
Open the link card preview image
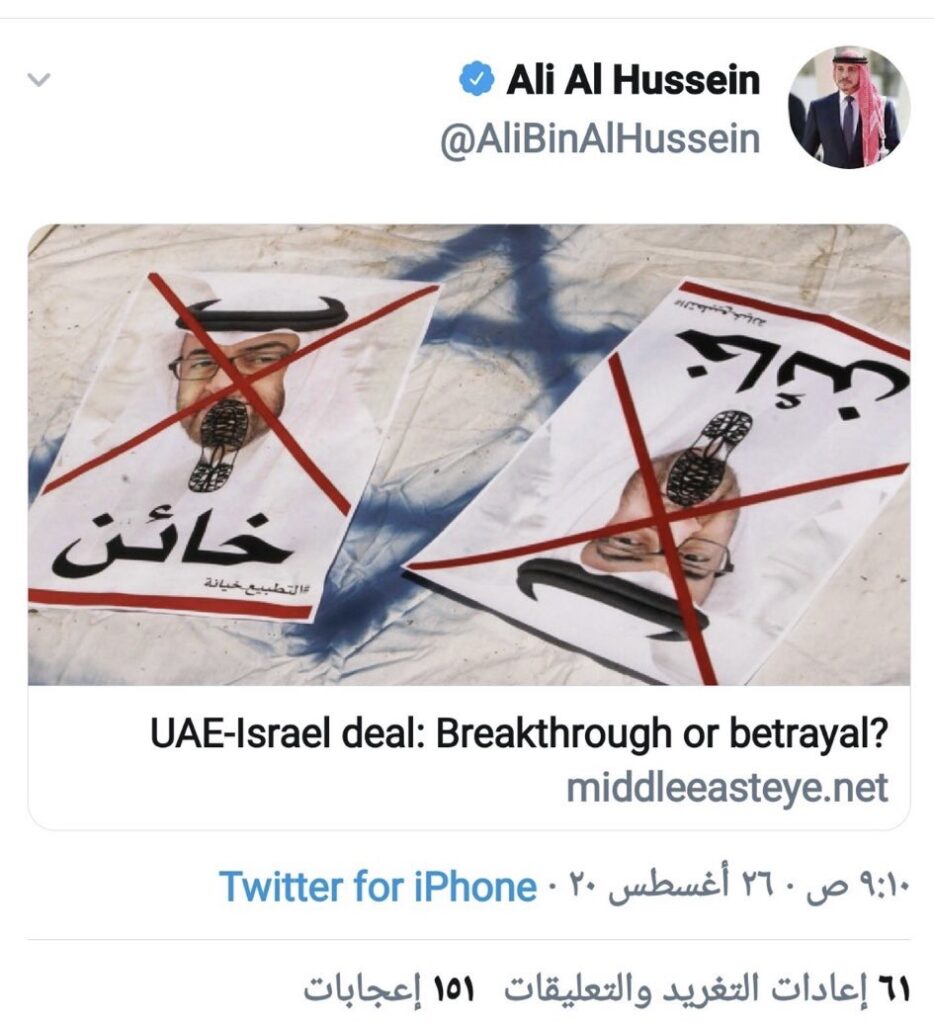pos(468,455)
